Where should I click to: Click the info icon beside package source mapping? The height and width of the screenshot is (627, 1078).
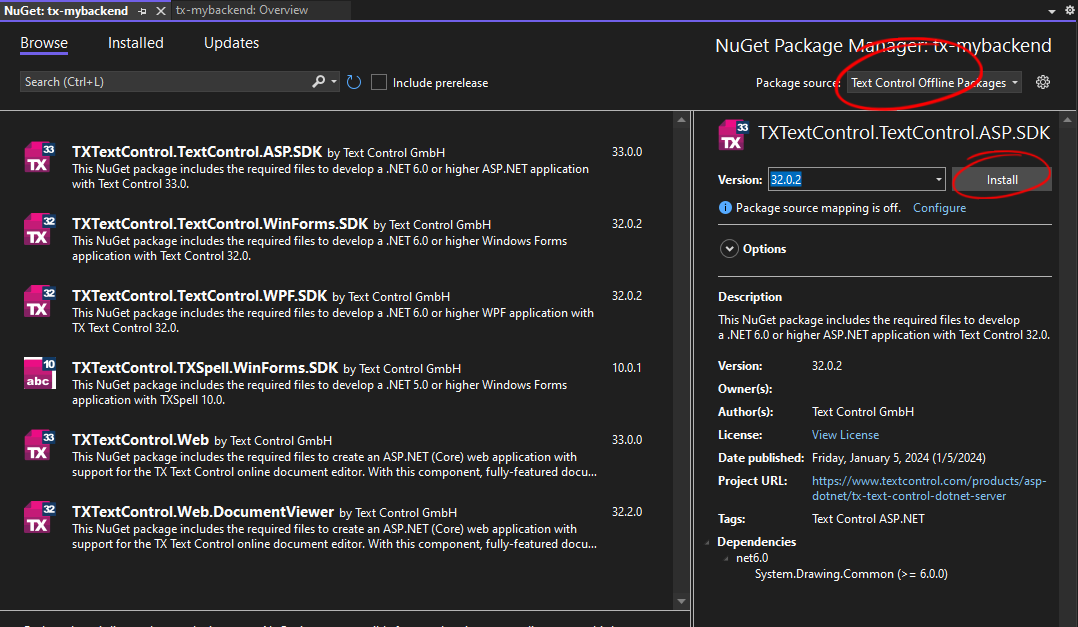pyautogui.click(x=725, y=208)
